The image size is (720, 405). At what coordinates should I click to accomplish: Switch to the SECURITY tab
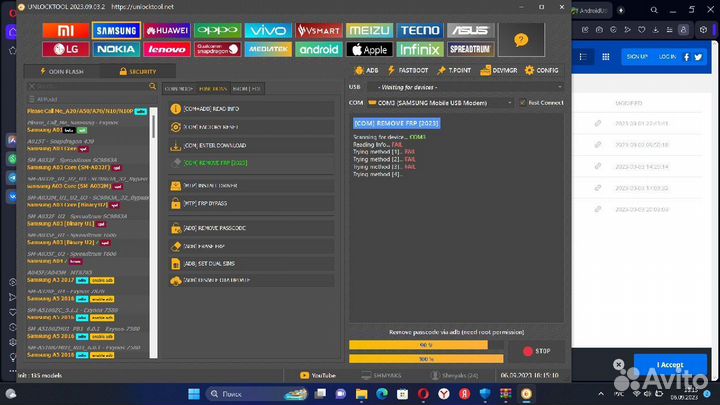click(138, 72)
